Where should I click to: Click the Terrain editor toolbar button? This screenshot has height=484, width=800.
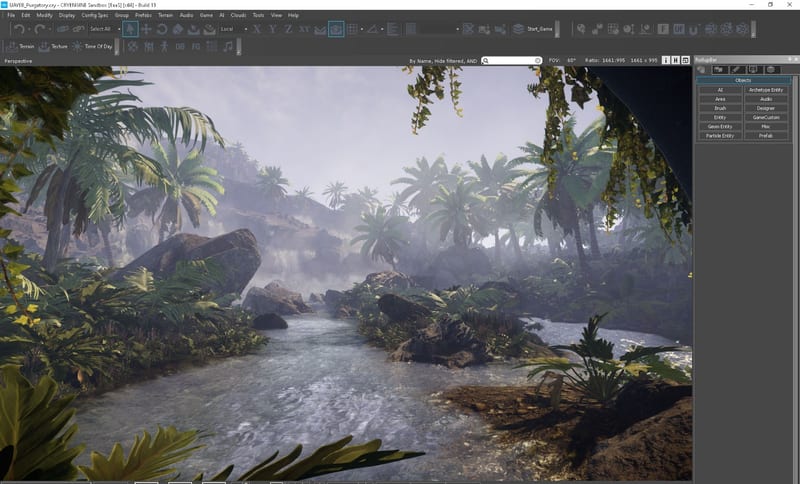point(20,46)
